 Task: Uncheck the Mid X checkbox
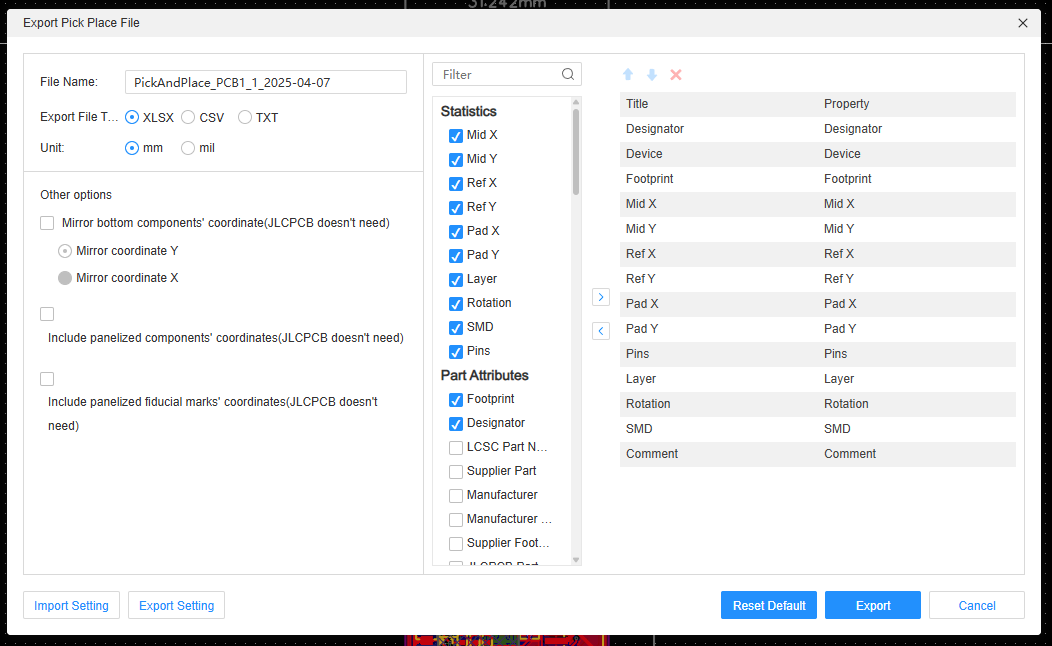tap(456, 136)
